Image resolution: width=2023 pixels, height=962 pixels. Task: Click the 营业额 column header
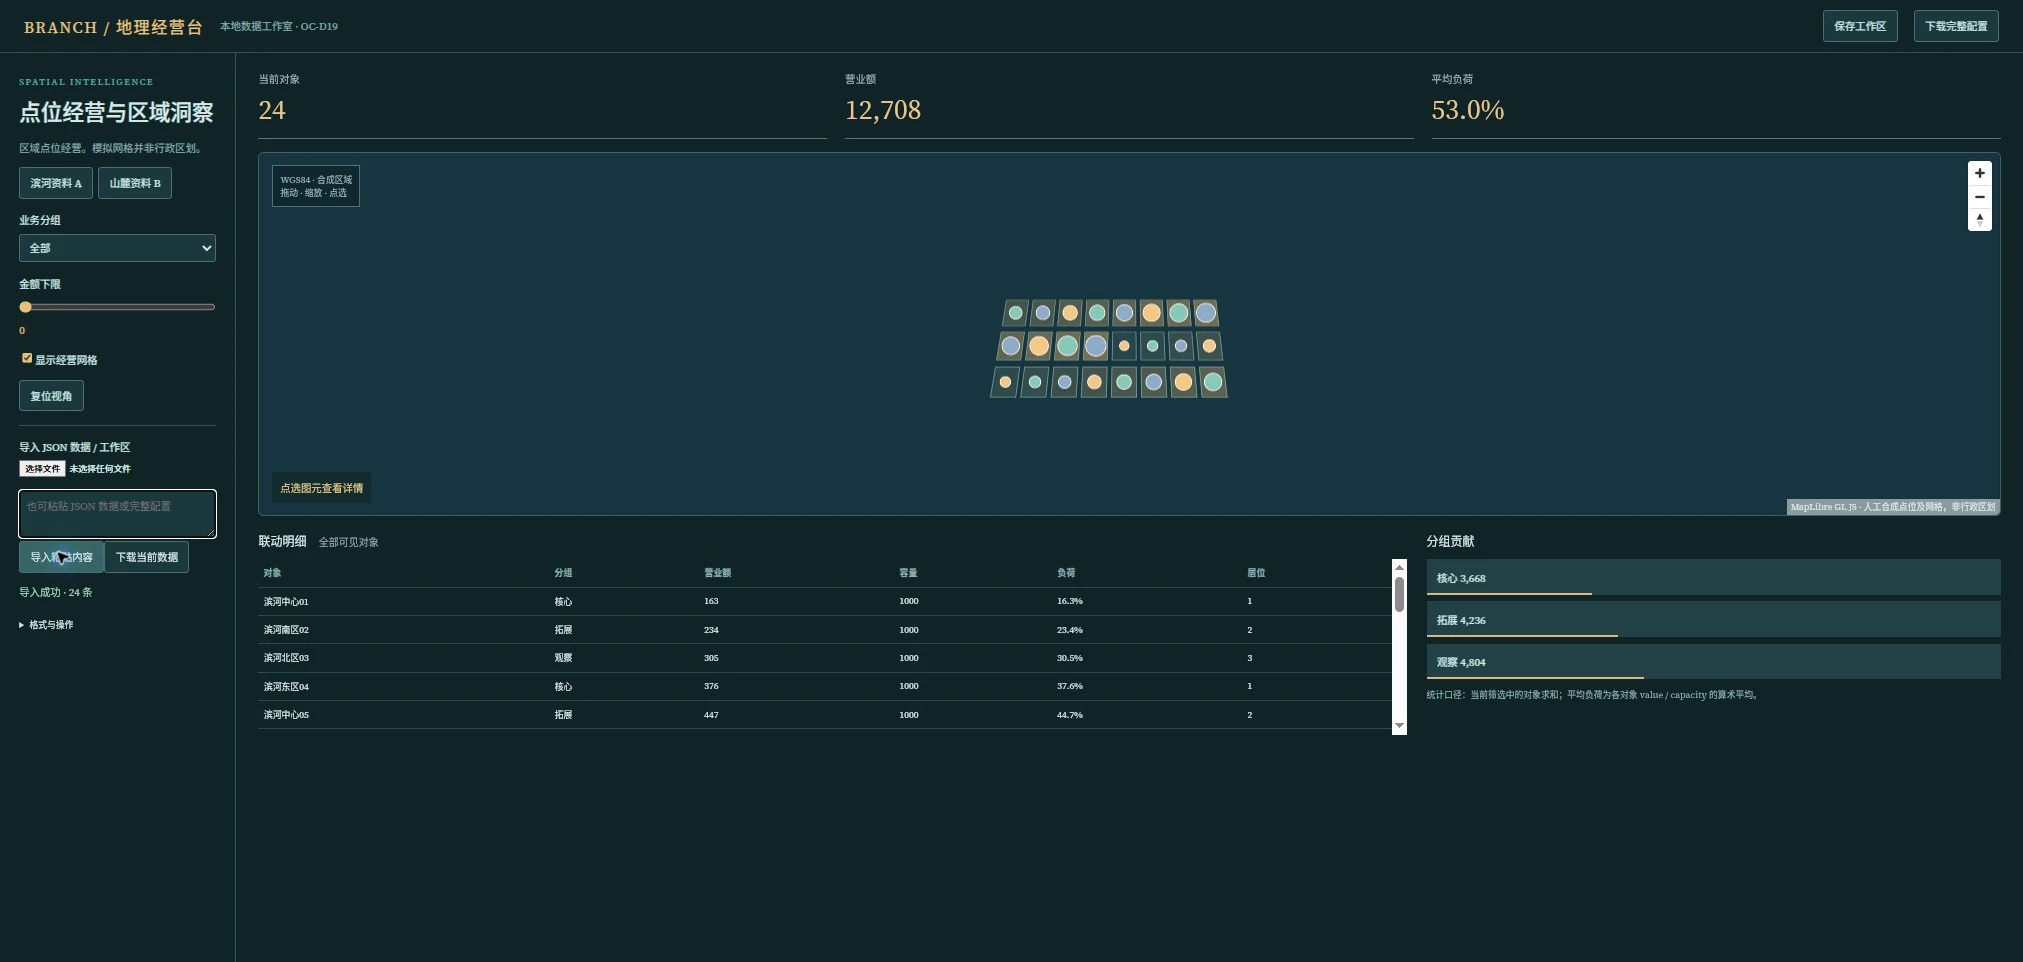click(x=717, y=573)
